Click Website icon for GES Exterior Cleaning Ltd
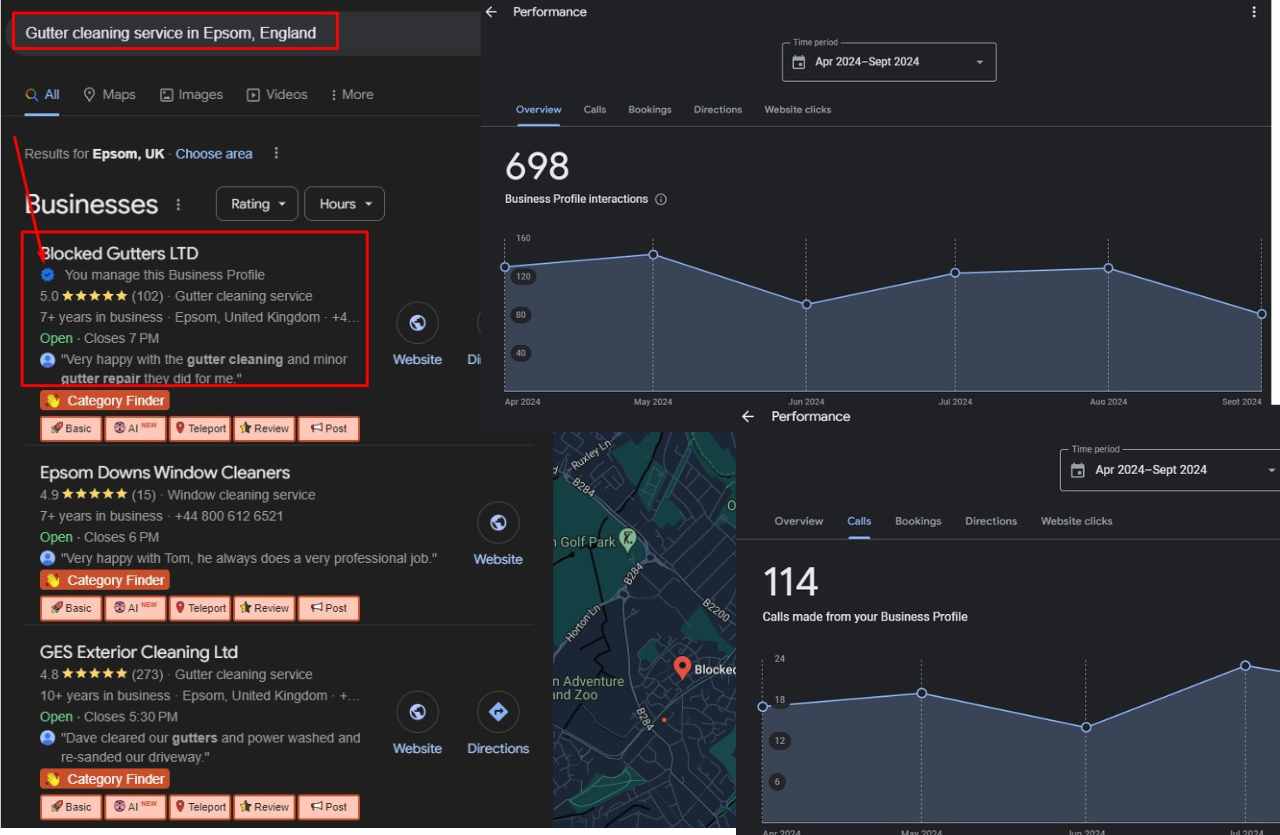 [x=417, y=712]
